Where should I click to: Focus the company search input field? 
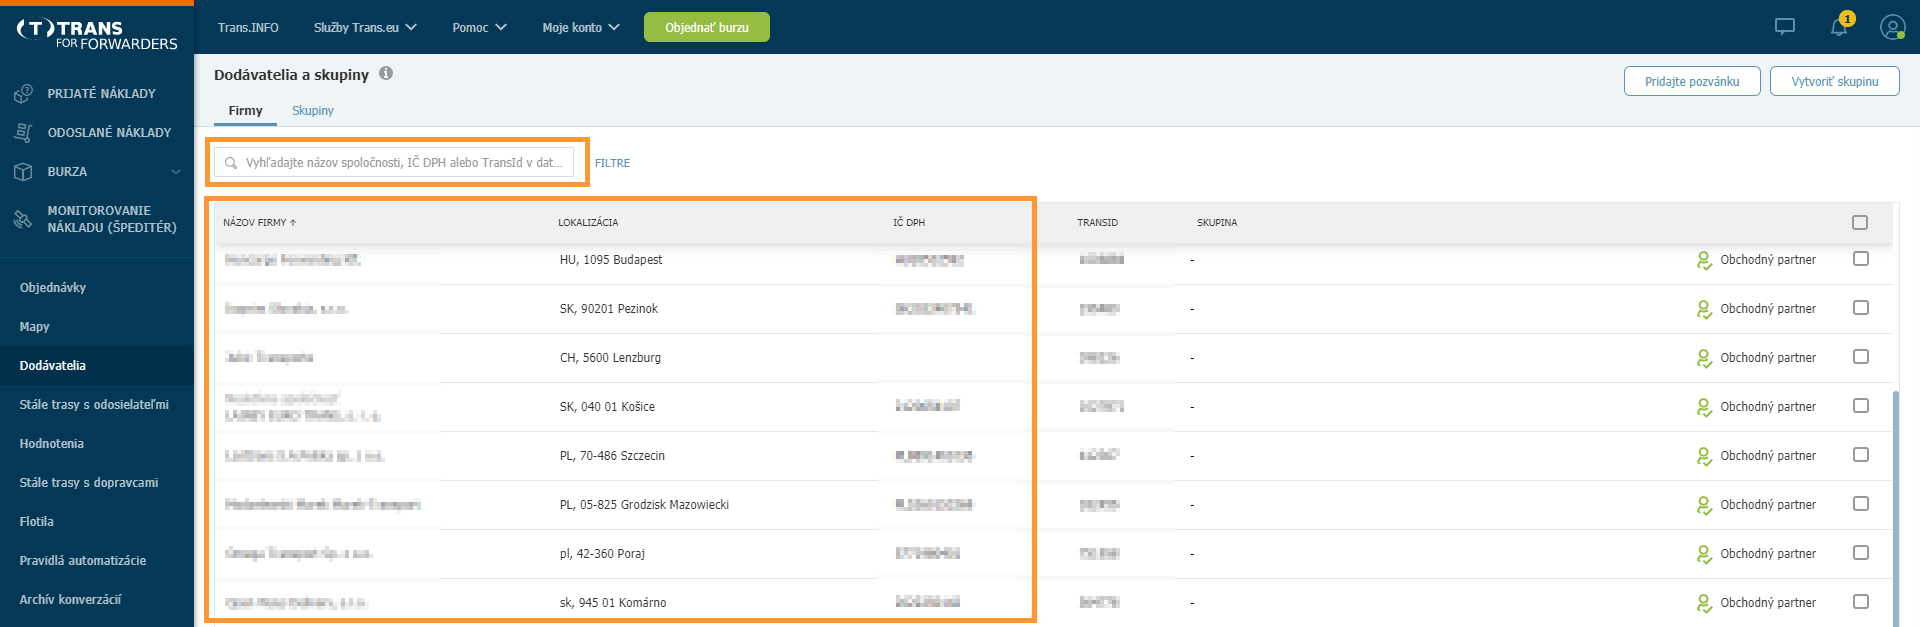394,162
